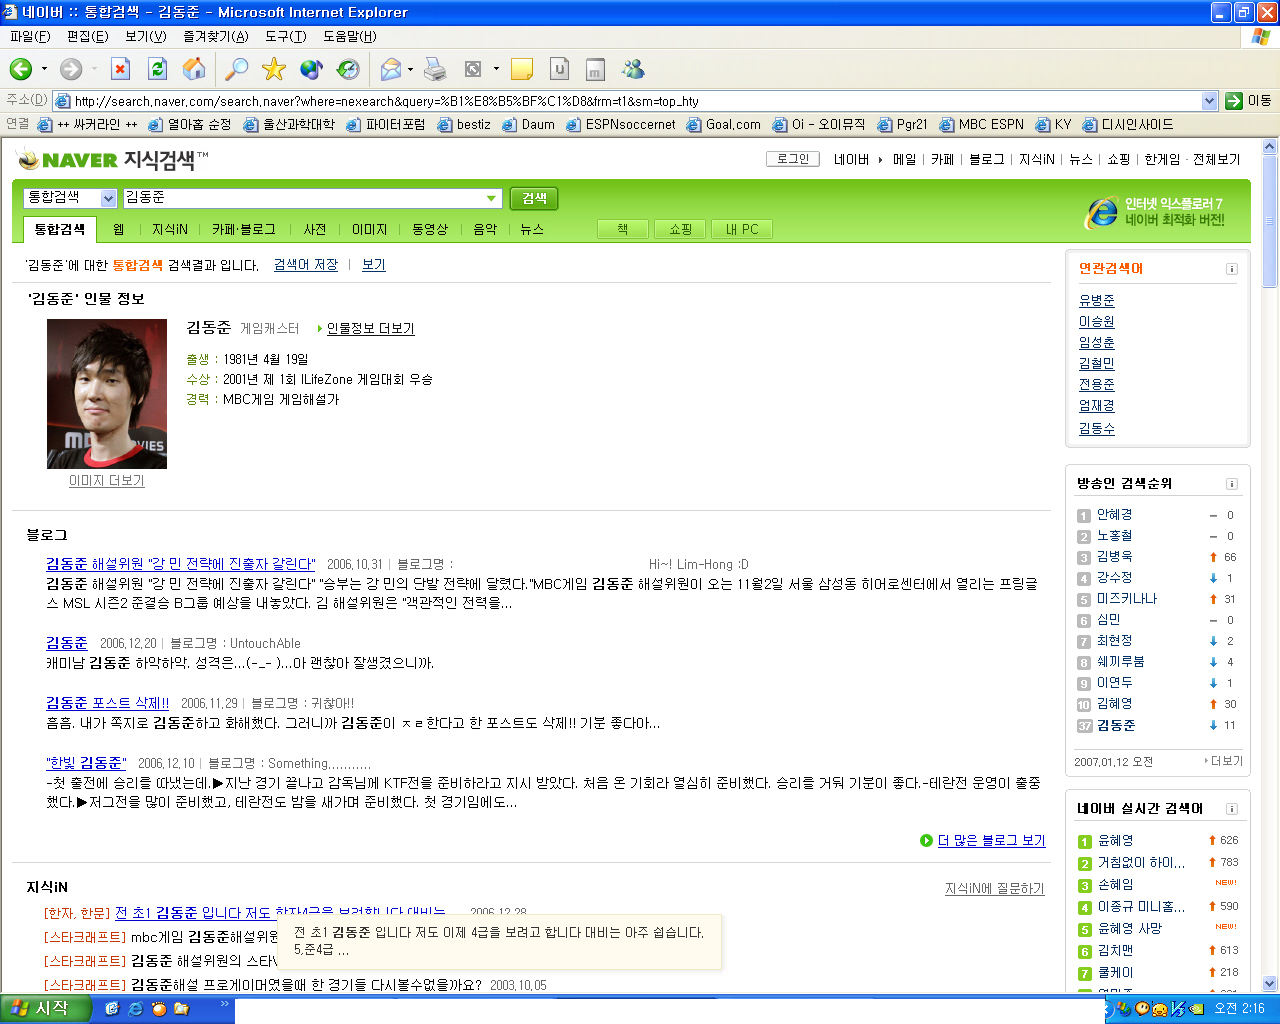
Task: Switch to the 이미지 search tab
Action: click(x=369, y=229)
